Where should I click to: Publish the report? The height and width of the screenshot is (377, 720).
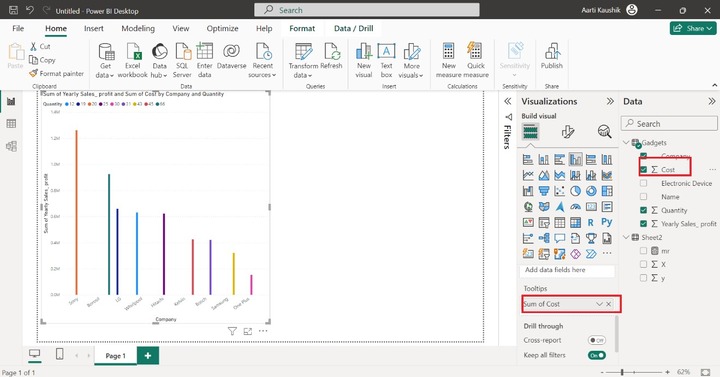(x=551, y=56)
